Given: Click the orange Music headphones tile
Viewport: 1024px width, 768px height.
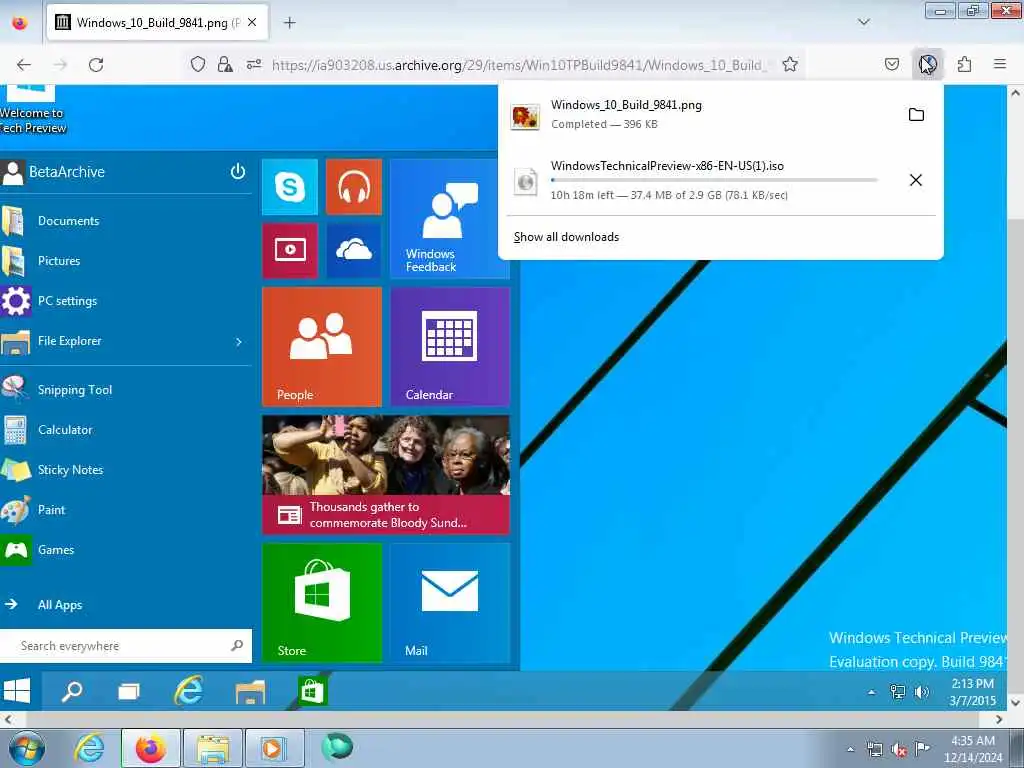Looking at the screenshot, I should coord(354,187).
